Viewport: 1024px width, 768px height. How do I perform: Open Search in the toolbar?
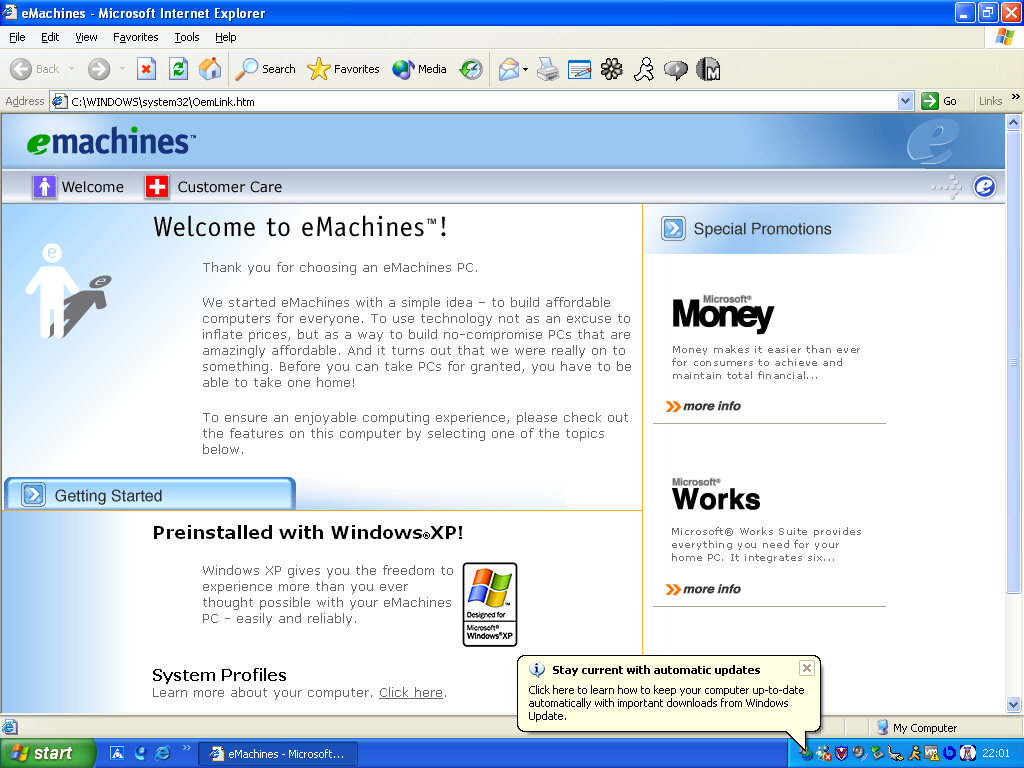coord(266,69)
